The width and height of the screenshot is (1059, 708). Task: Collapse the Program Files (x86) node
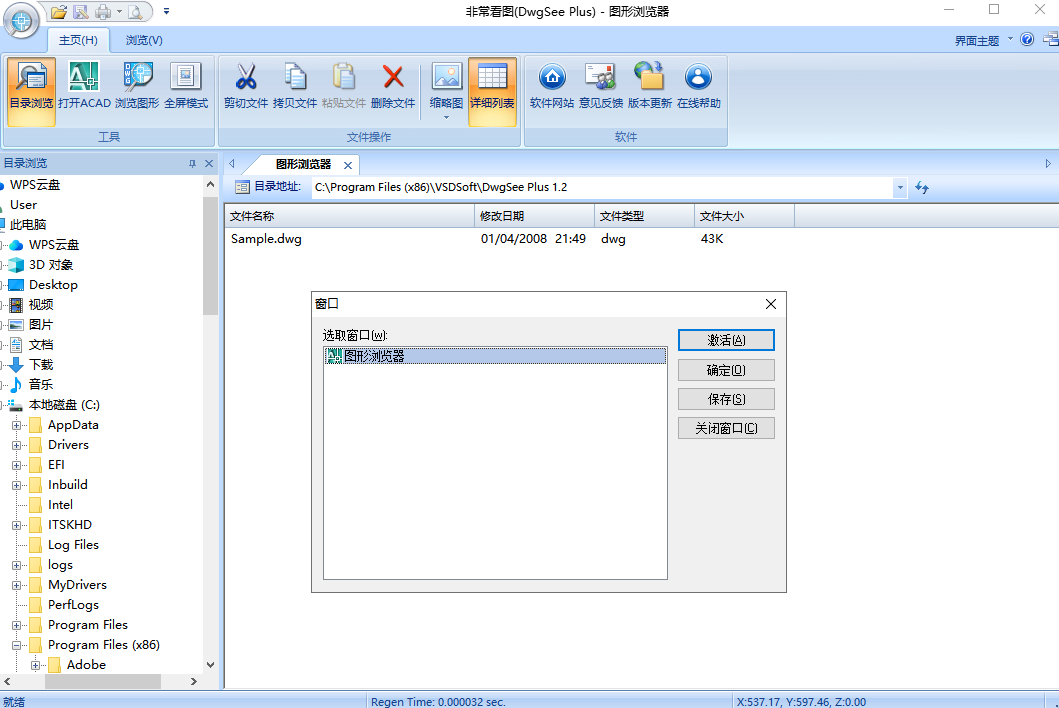[16, 645]
